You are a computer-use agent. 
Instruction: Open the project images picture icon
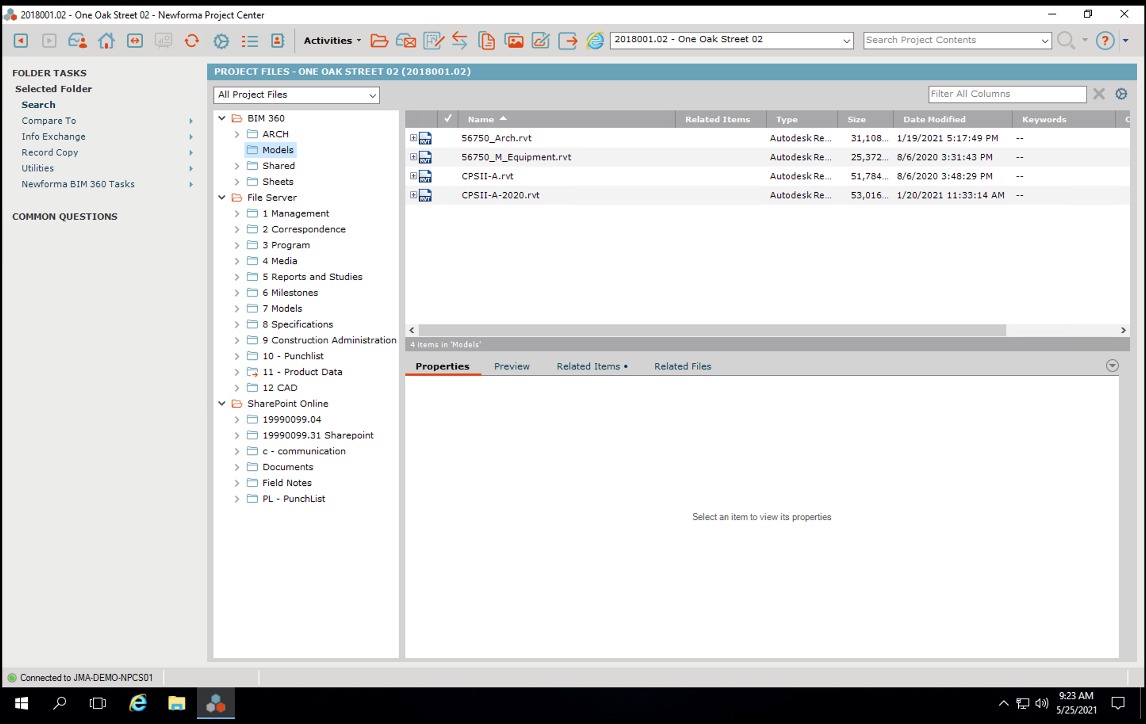pos(515,41)
